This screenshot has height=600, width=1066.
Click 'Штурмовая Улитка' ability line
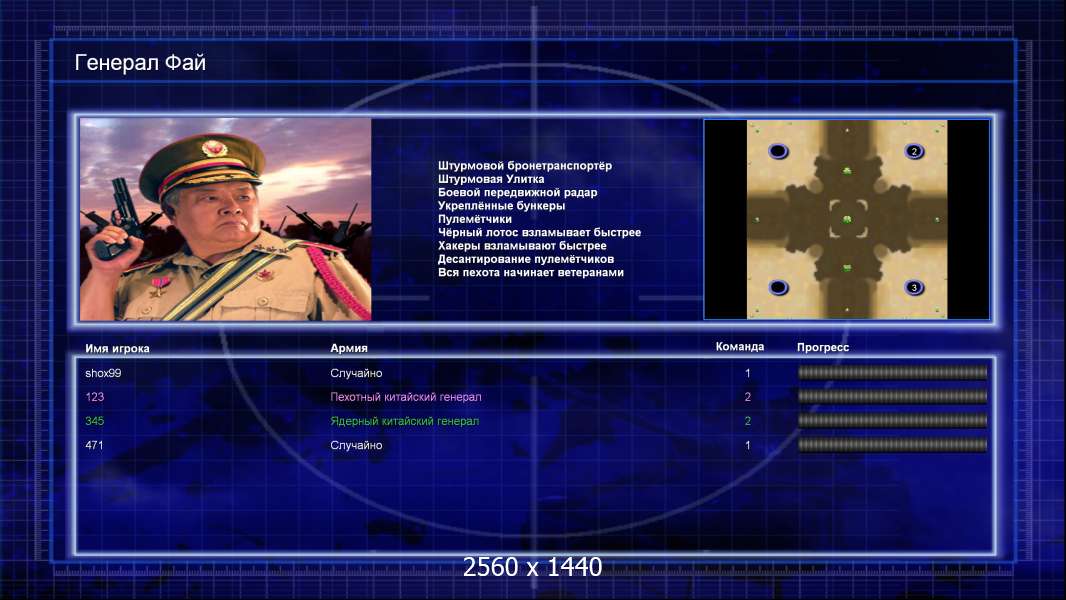coord(491,179)
